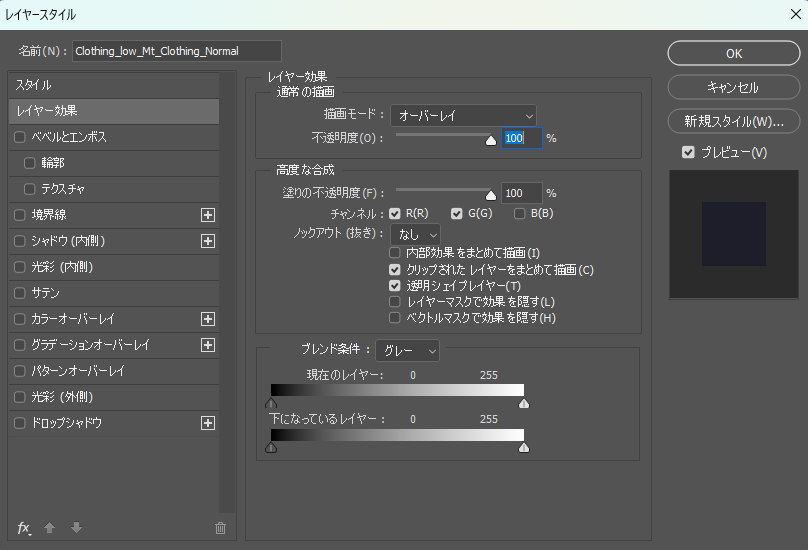
Task: Open the ブレンド条件 グレー dropdown
Action: (407, 350)
